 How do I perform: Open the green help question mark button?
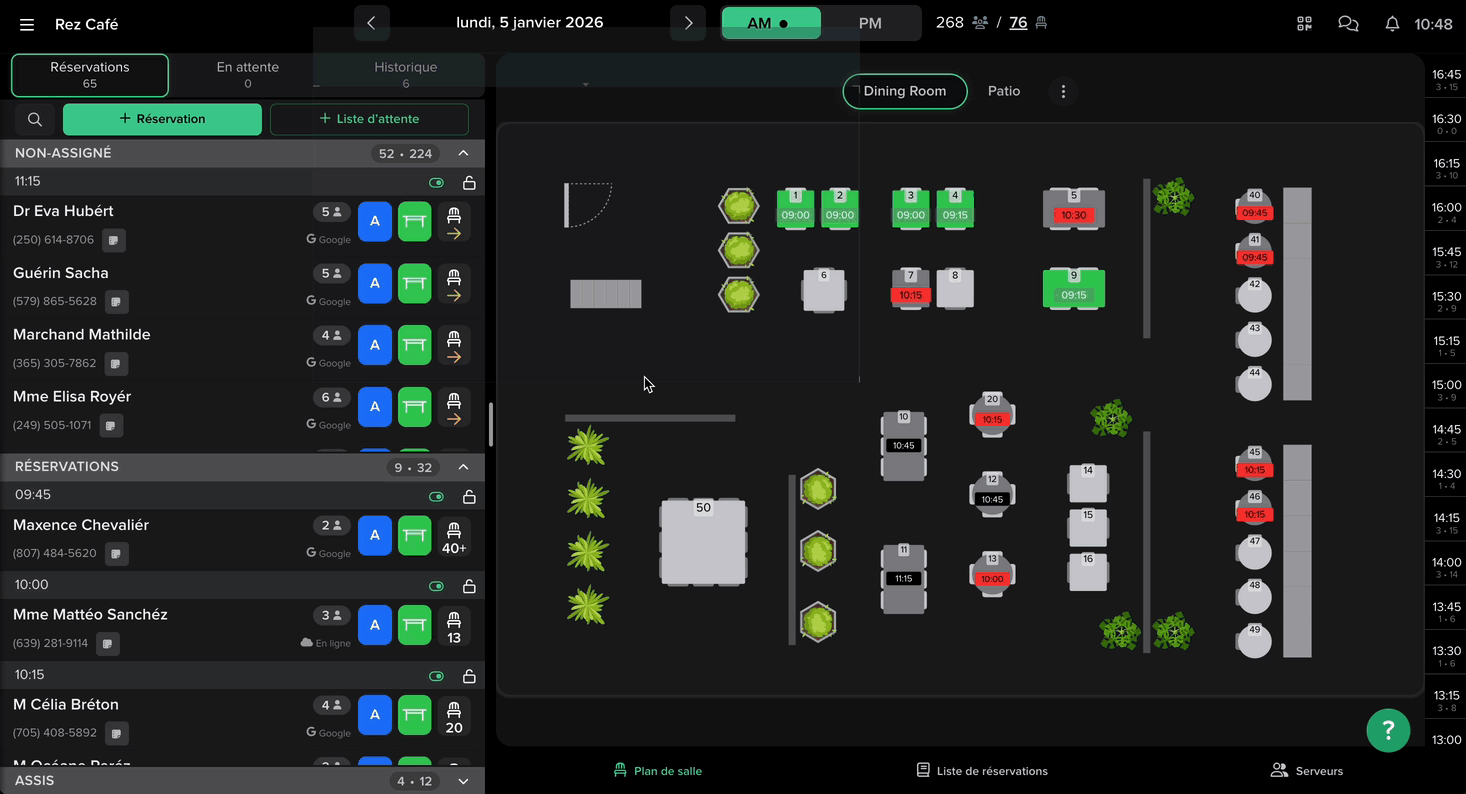1388,730
